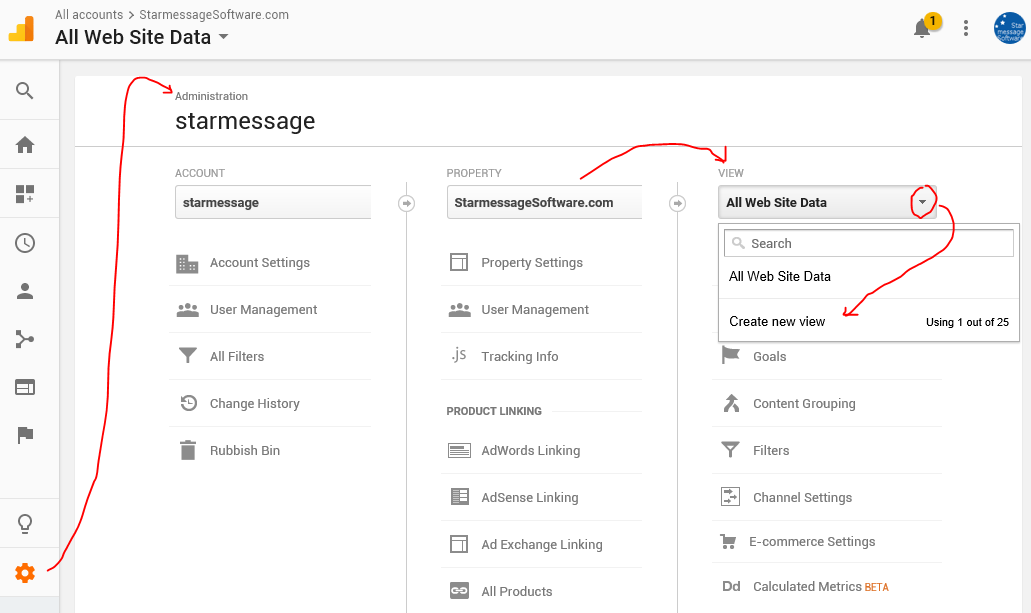Screen dimensions: 1031x613
Task: Open Tracking Info
Action: [x=519, y=356]
